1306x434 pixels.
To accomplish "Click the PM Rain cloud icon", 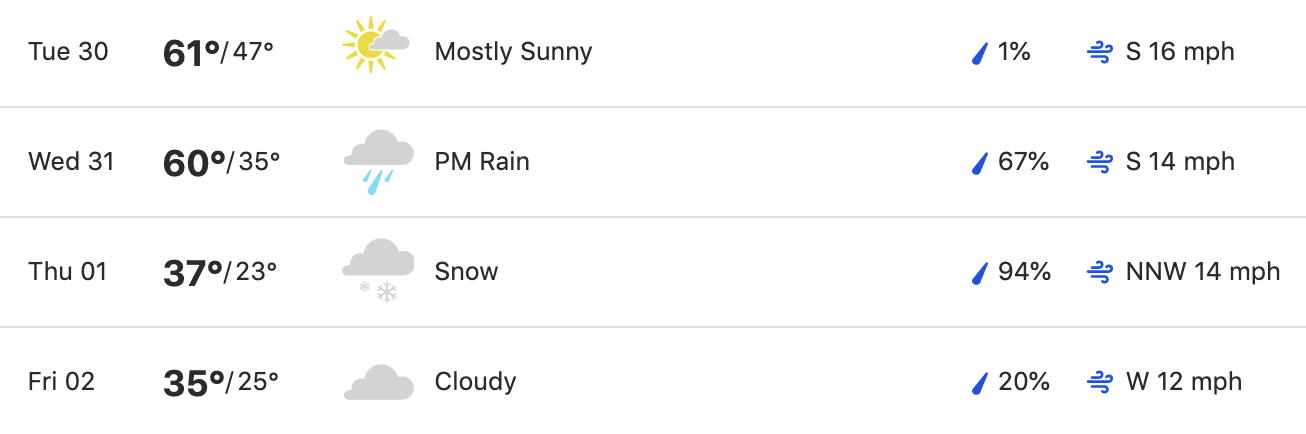I will click(x=379, y=162).
